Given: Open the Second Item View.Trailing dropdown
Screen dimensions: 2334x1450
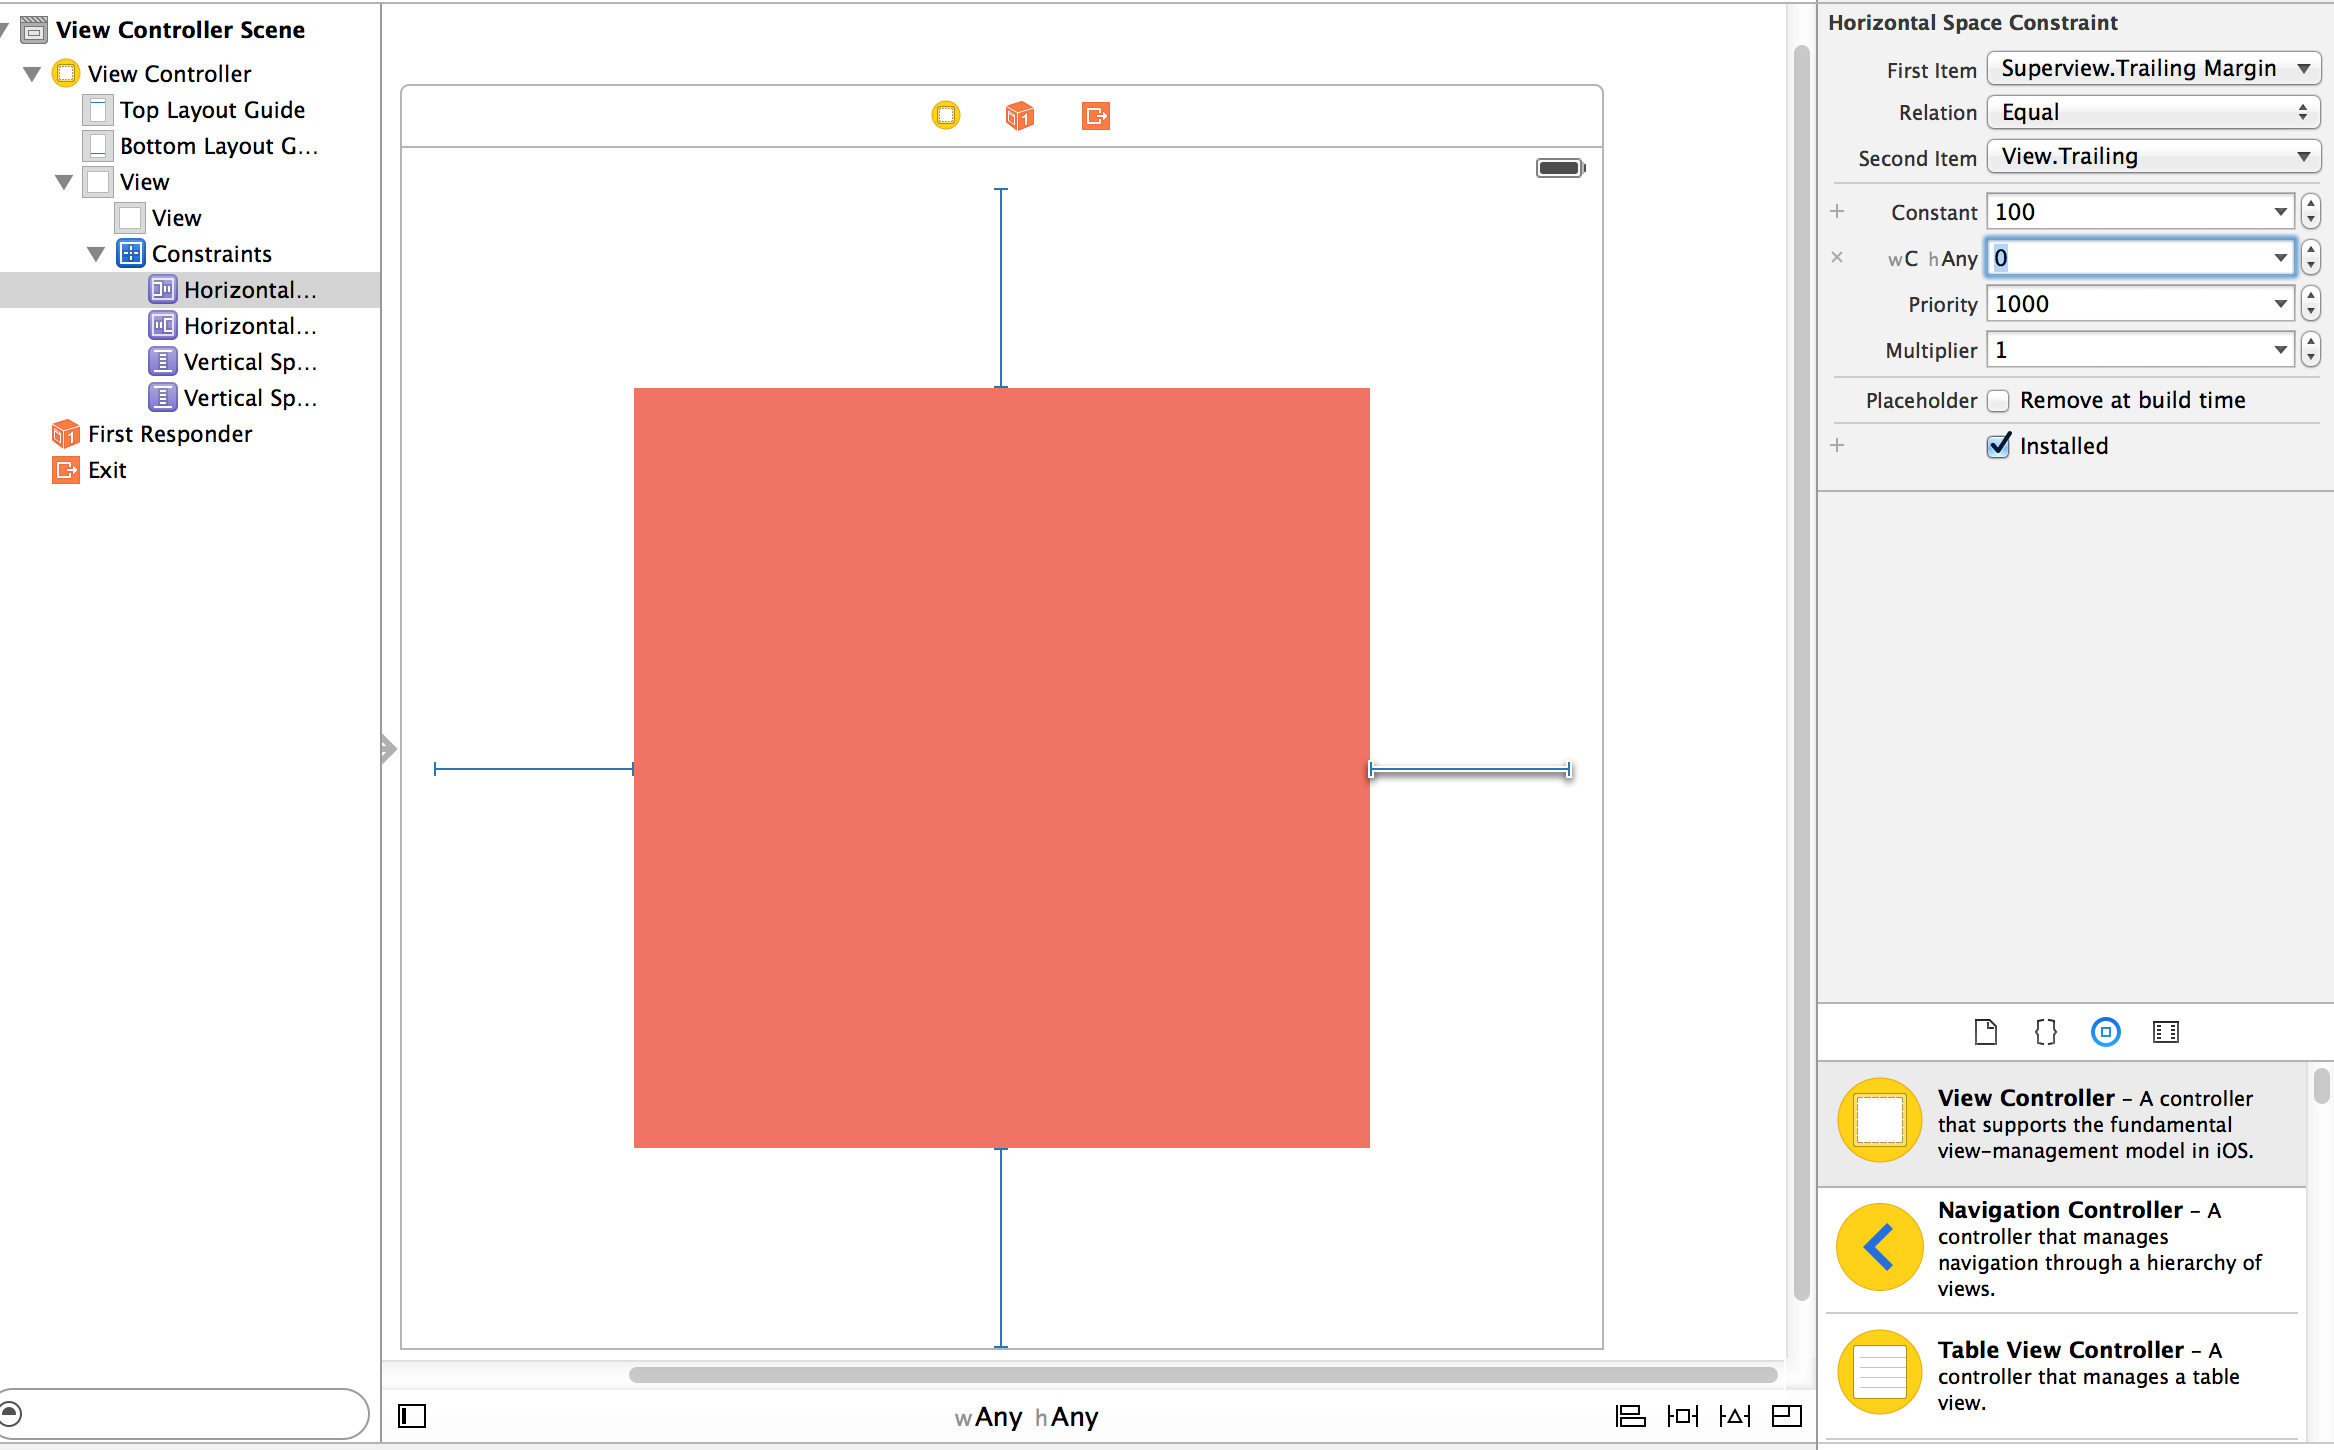Looking at the screenshot, I should point(2152,156).
